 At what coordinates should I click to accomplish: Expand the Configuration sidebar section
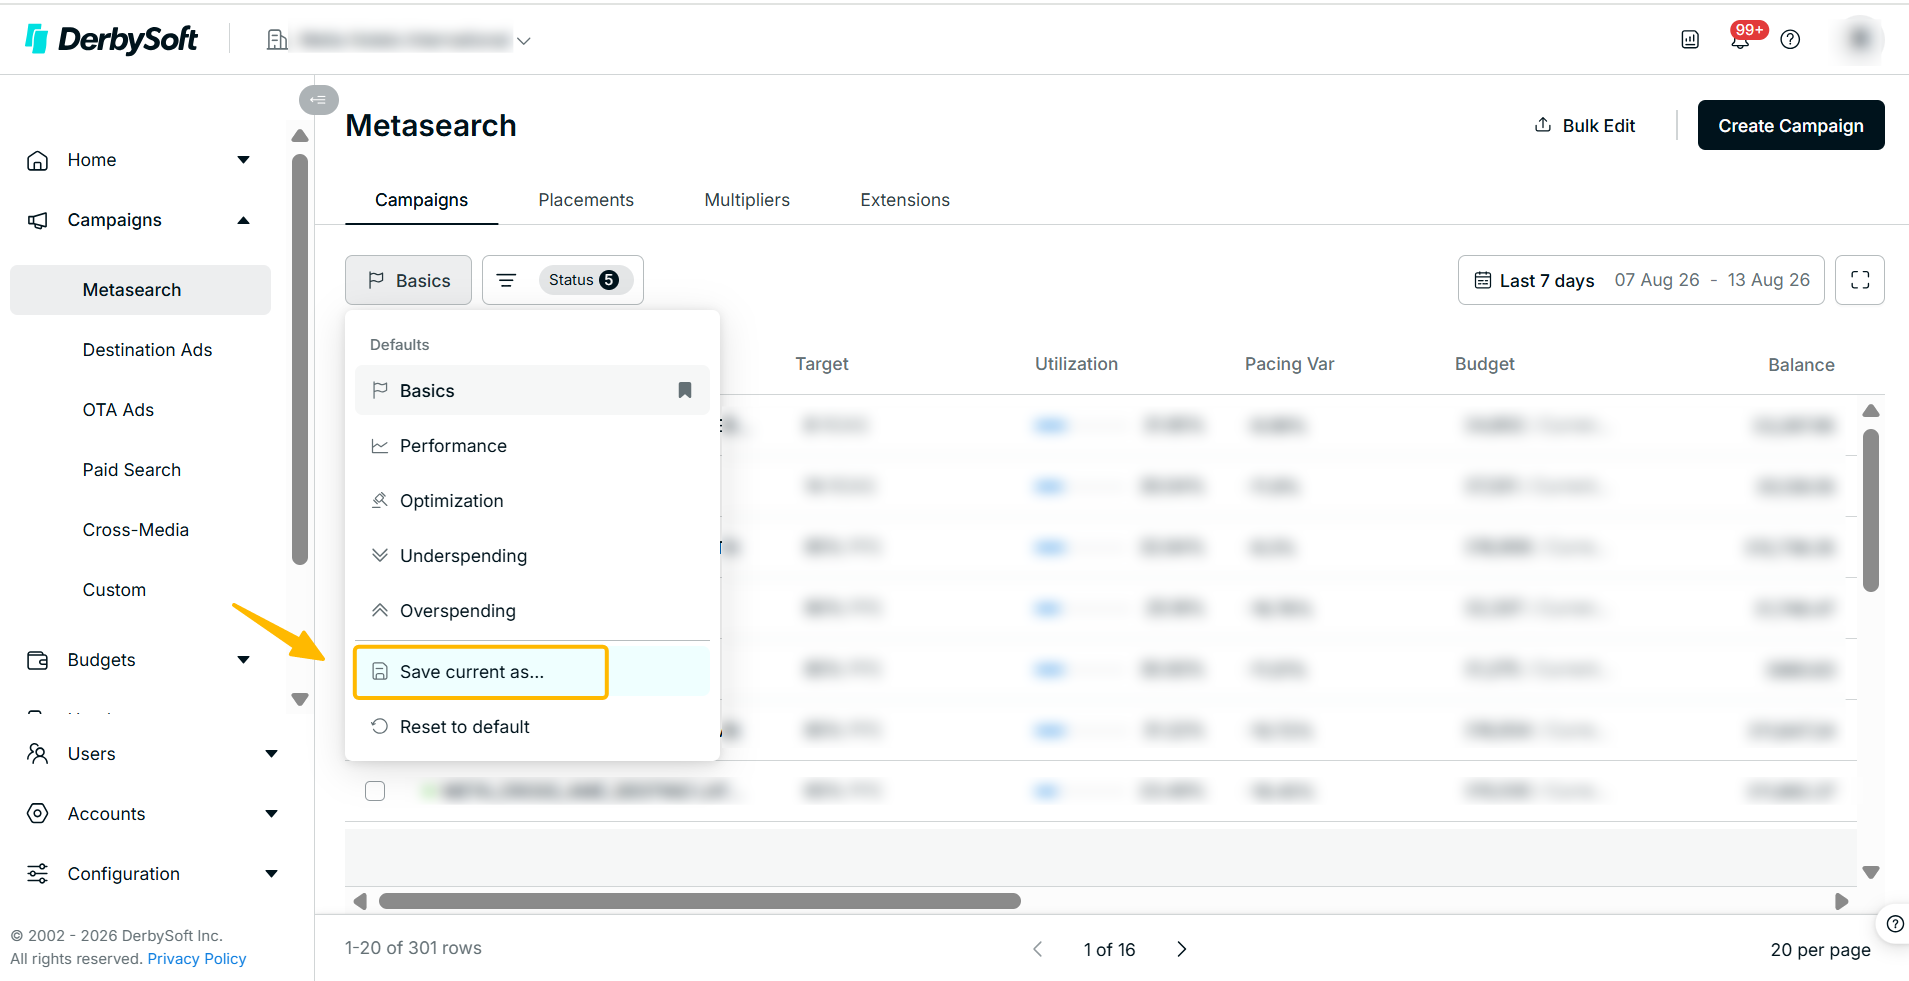pos(271,874)
